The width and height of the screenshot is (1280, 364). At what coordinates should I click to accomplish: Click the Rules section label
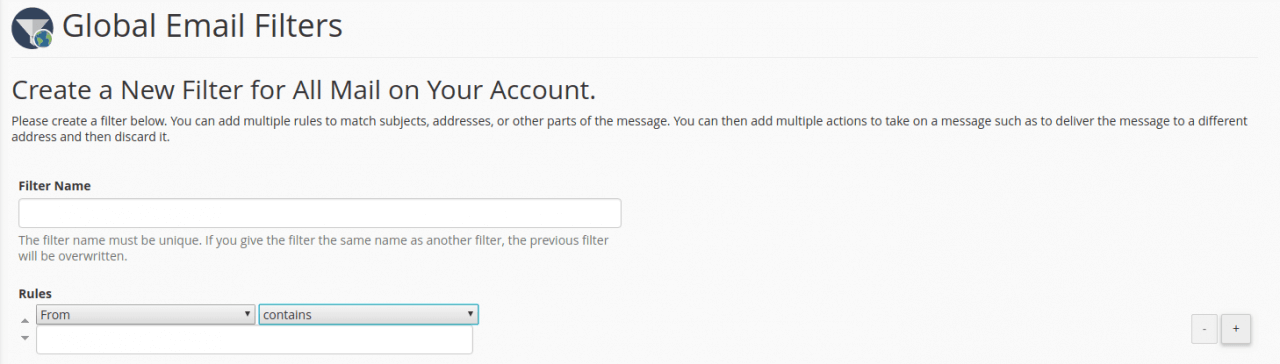35,293
